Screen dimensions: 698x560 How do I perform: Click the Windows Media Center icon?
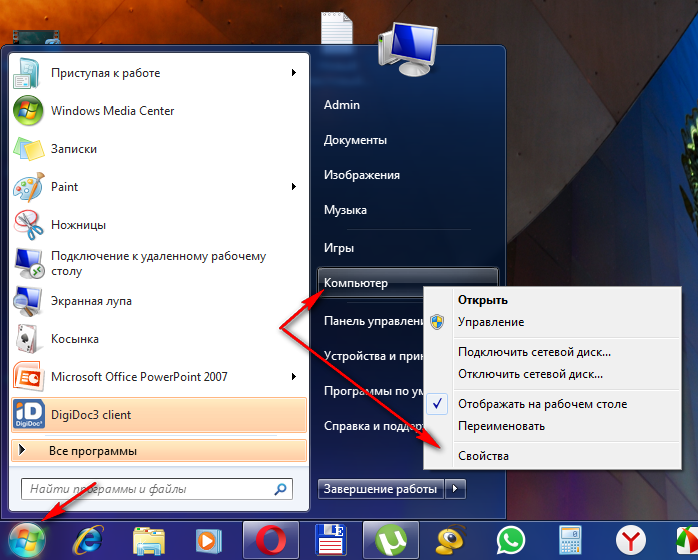(28, 111)
